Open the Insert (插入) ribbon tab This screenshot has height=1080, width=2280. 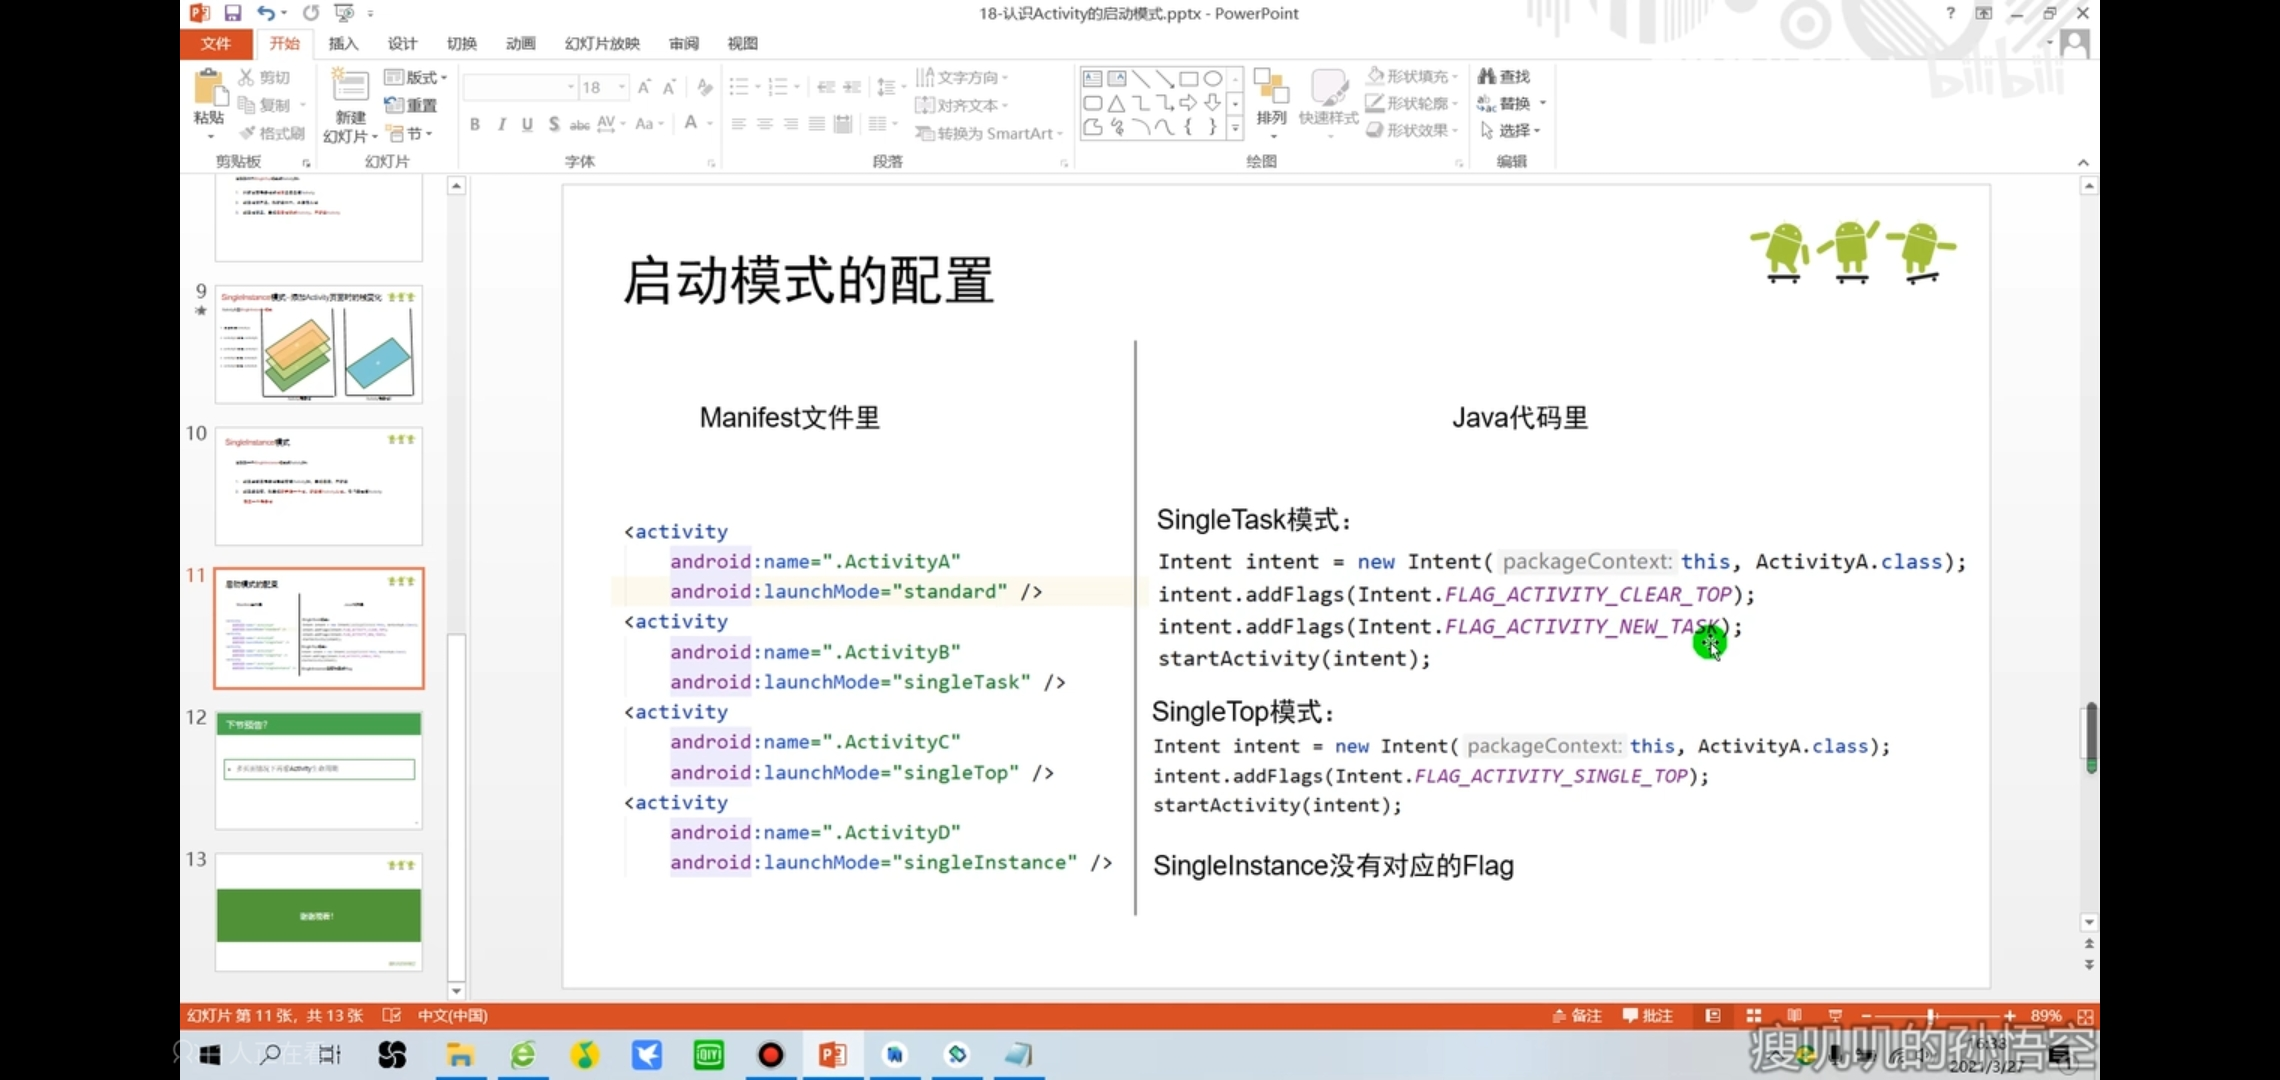[x=343, y=43]
